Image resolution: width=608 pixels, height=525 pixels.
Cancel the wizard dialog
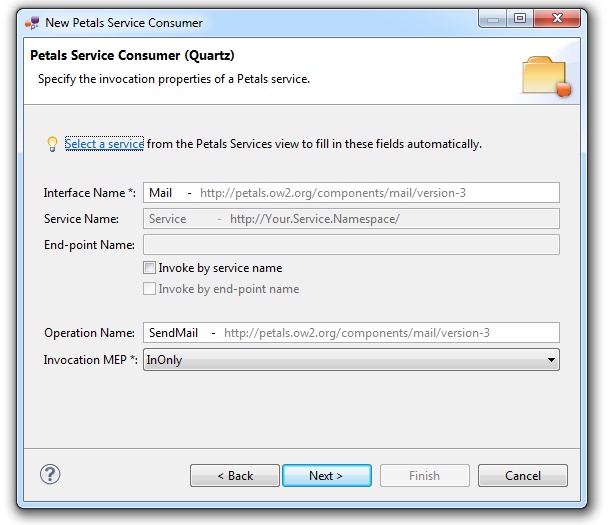(x=522, y=476)
